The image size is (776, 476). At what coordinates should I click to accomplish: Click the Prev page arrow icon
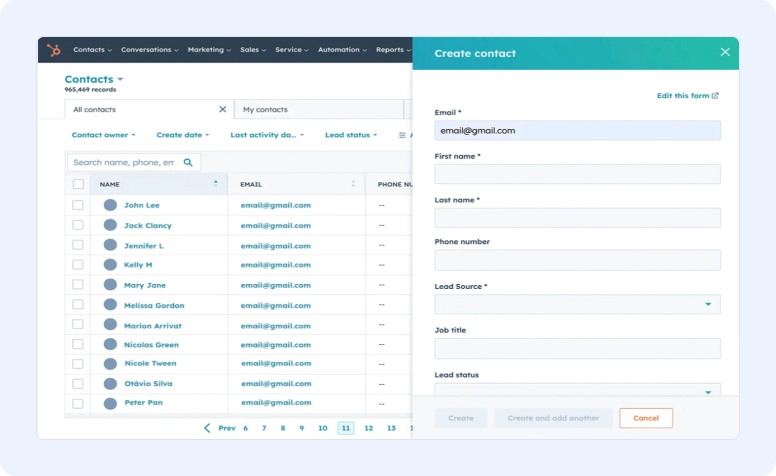[207, 428]
